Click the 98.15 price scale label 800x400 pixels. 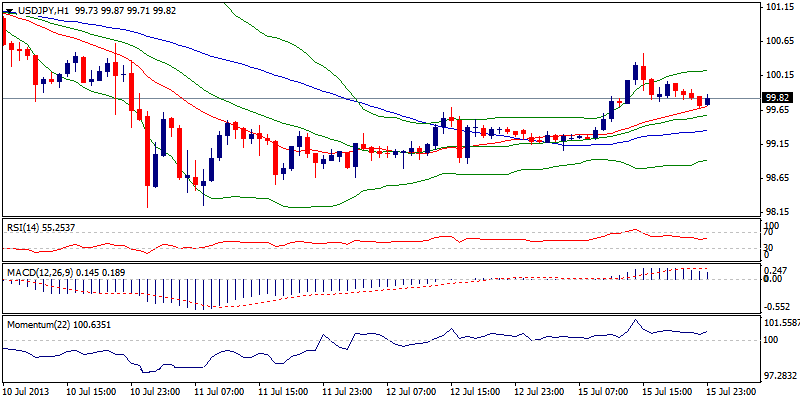click(x=778, y=212)
